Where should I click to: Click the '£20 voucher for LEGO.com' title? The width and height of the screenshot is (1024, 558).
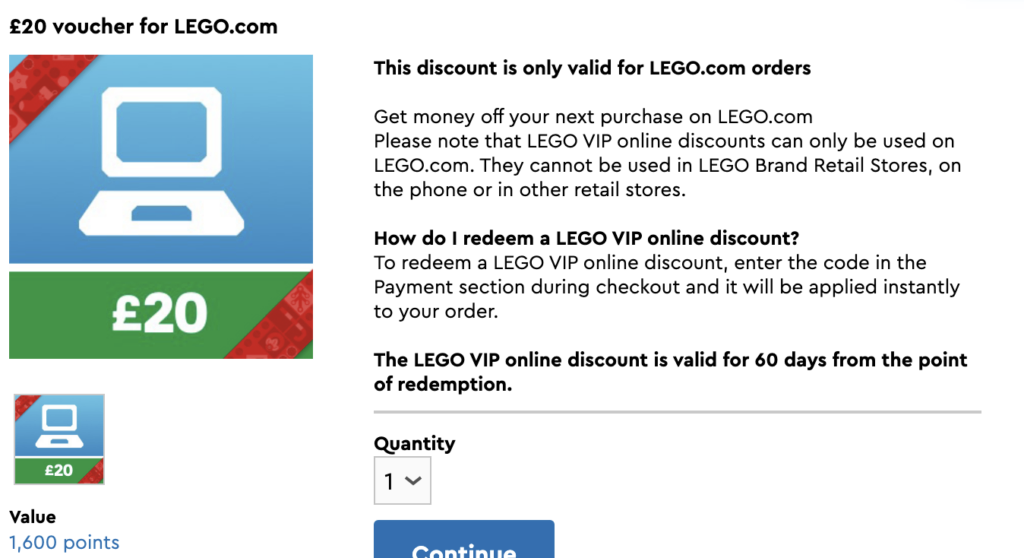click(143, 27)
